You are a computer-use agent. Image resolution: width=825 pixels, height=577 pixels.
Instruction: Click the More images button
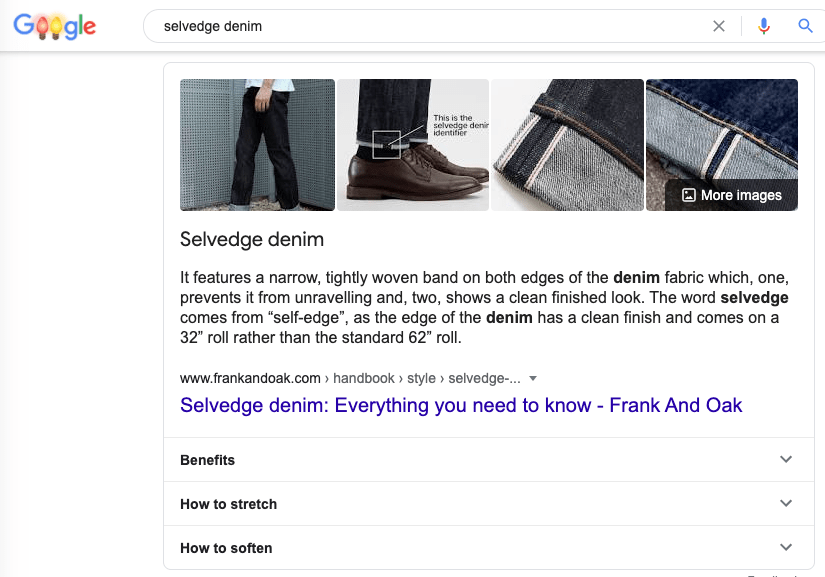(x=731, y=195)
